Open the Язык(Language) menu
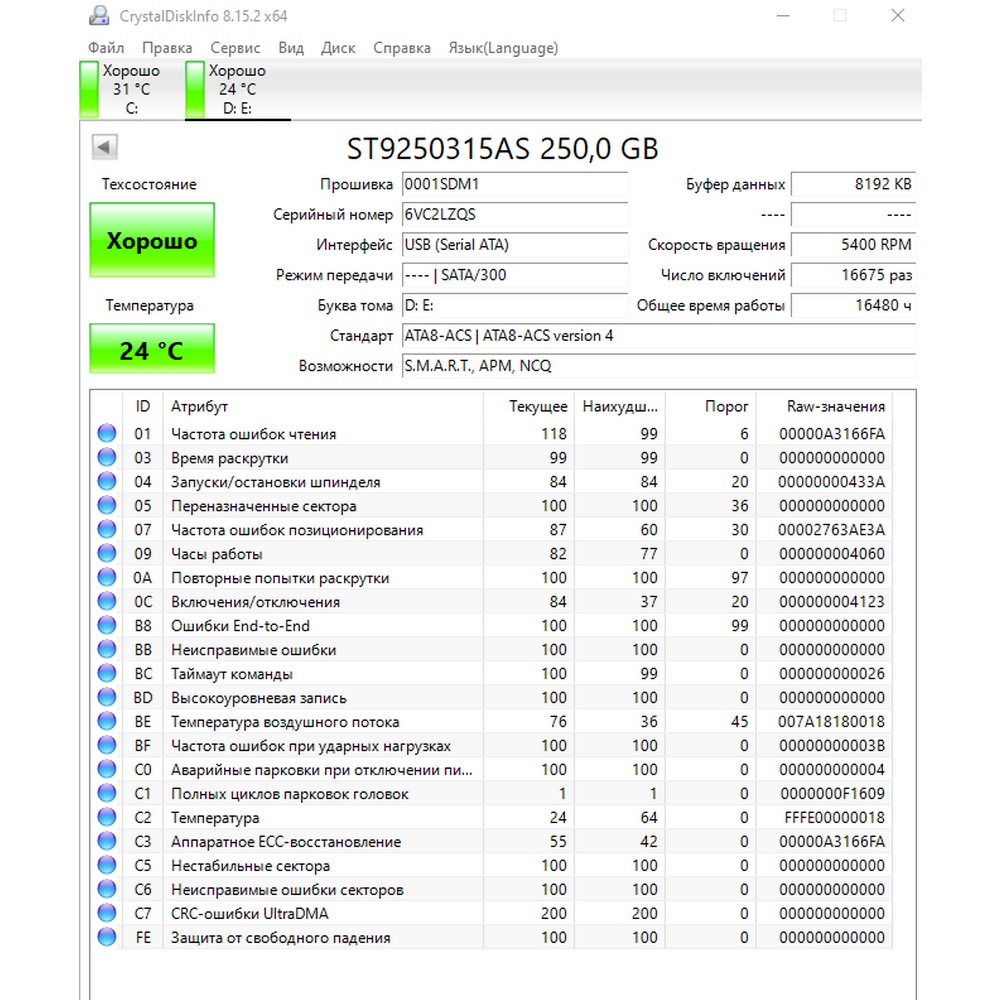 click(503, 48)
